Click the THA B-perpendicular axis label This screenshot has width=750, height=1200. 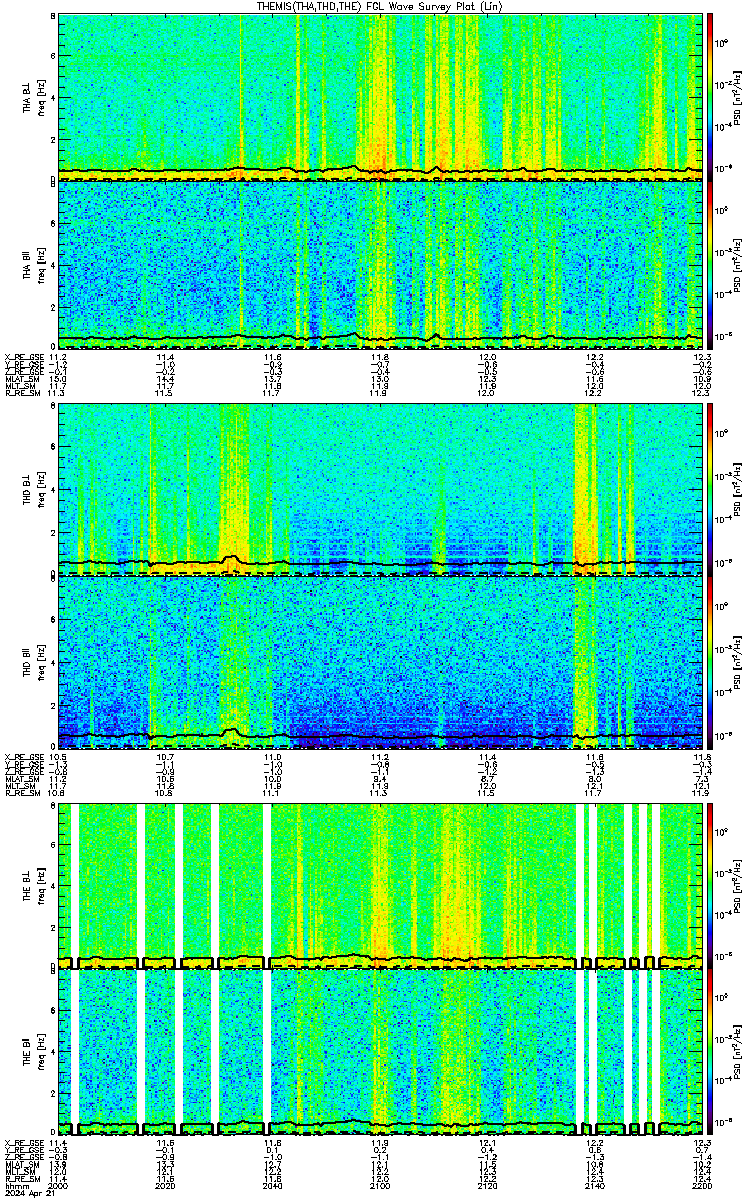coord(28,97)
